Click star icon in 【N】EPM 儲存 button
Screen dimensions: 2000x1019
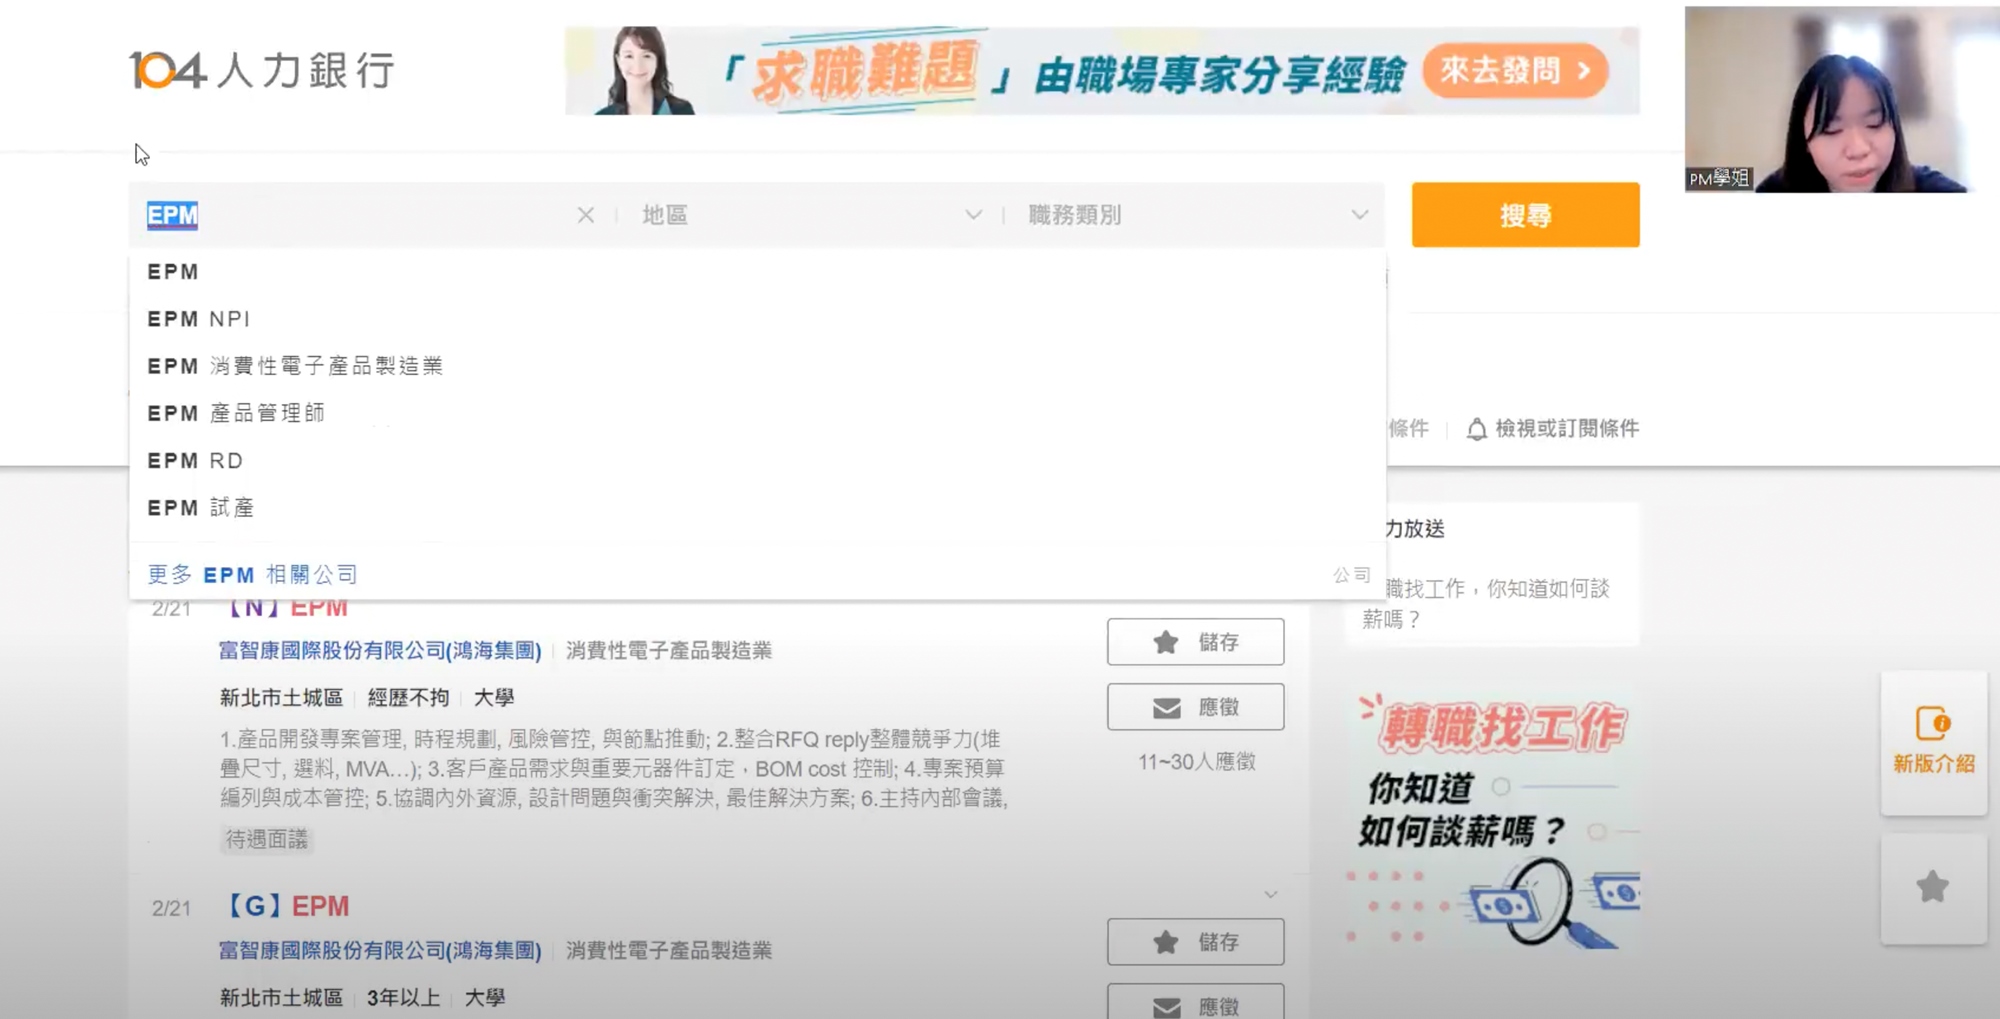(1165, 642)
